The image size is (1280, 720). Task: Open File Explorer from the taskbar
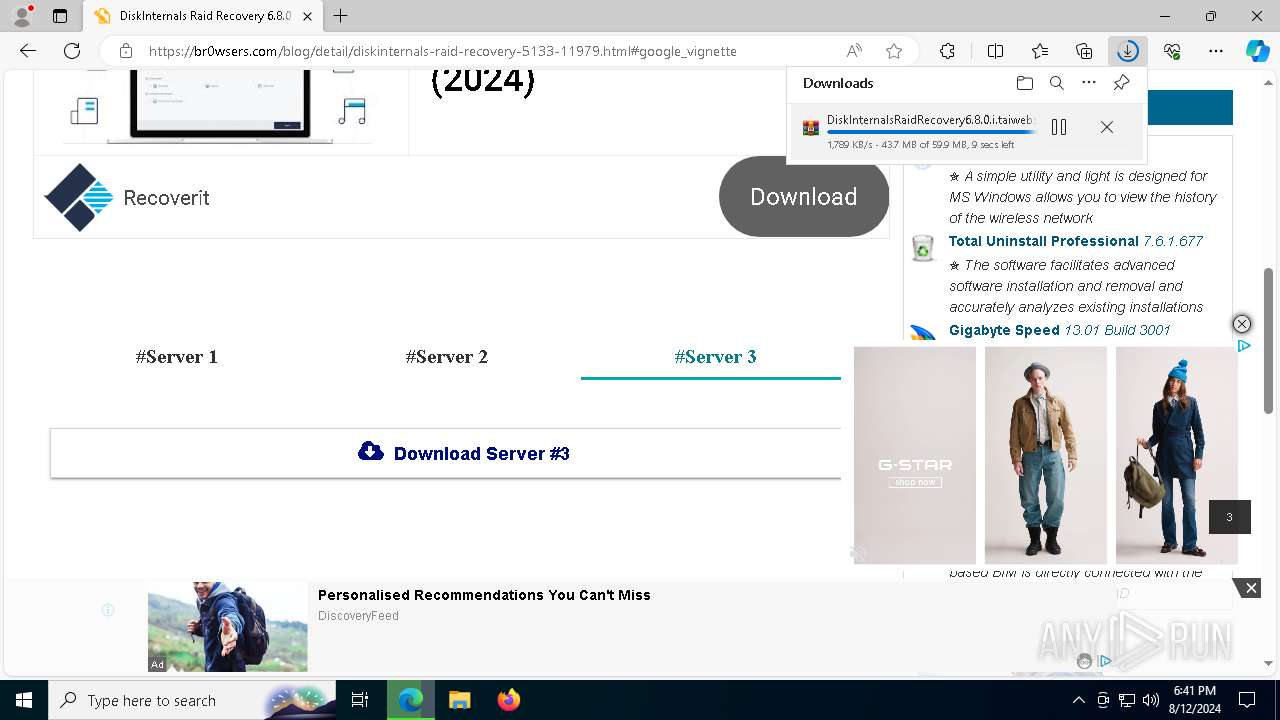(x=459, y=700)
